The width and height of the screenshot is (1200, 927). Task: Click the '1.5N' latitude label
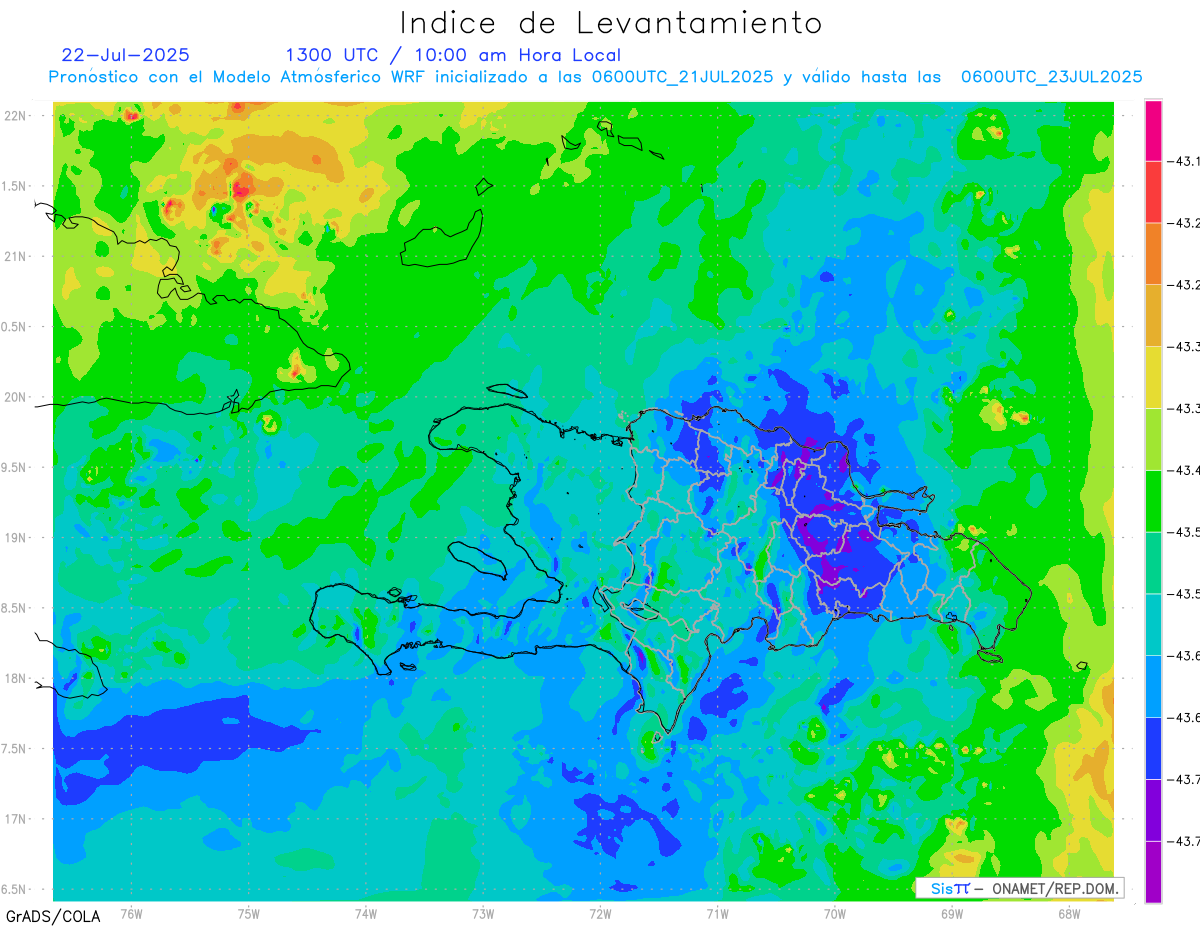[15, 186]
